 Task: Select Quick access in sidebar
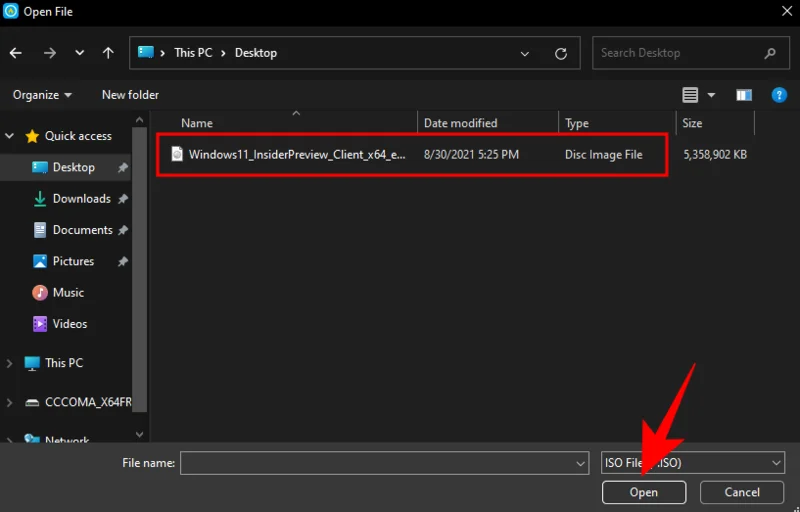point(78,136)
